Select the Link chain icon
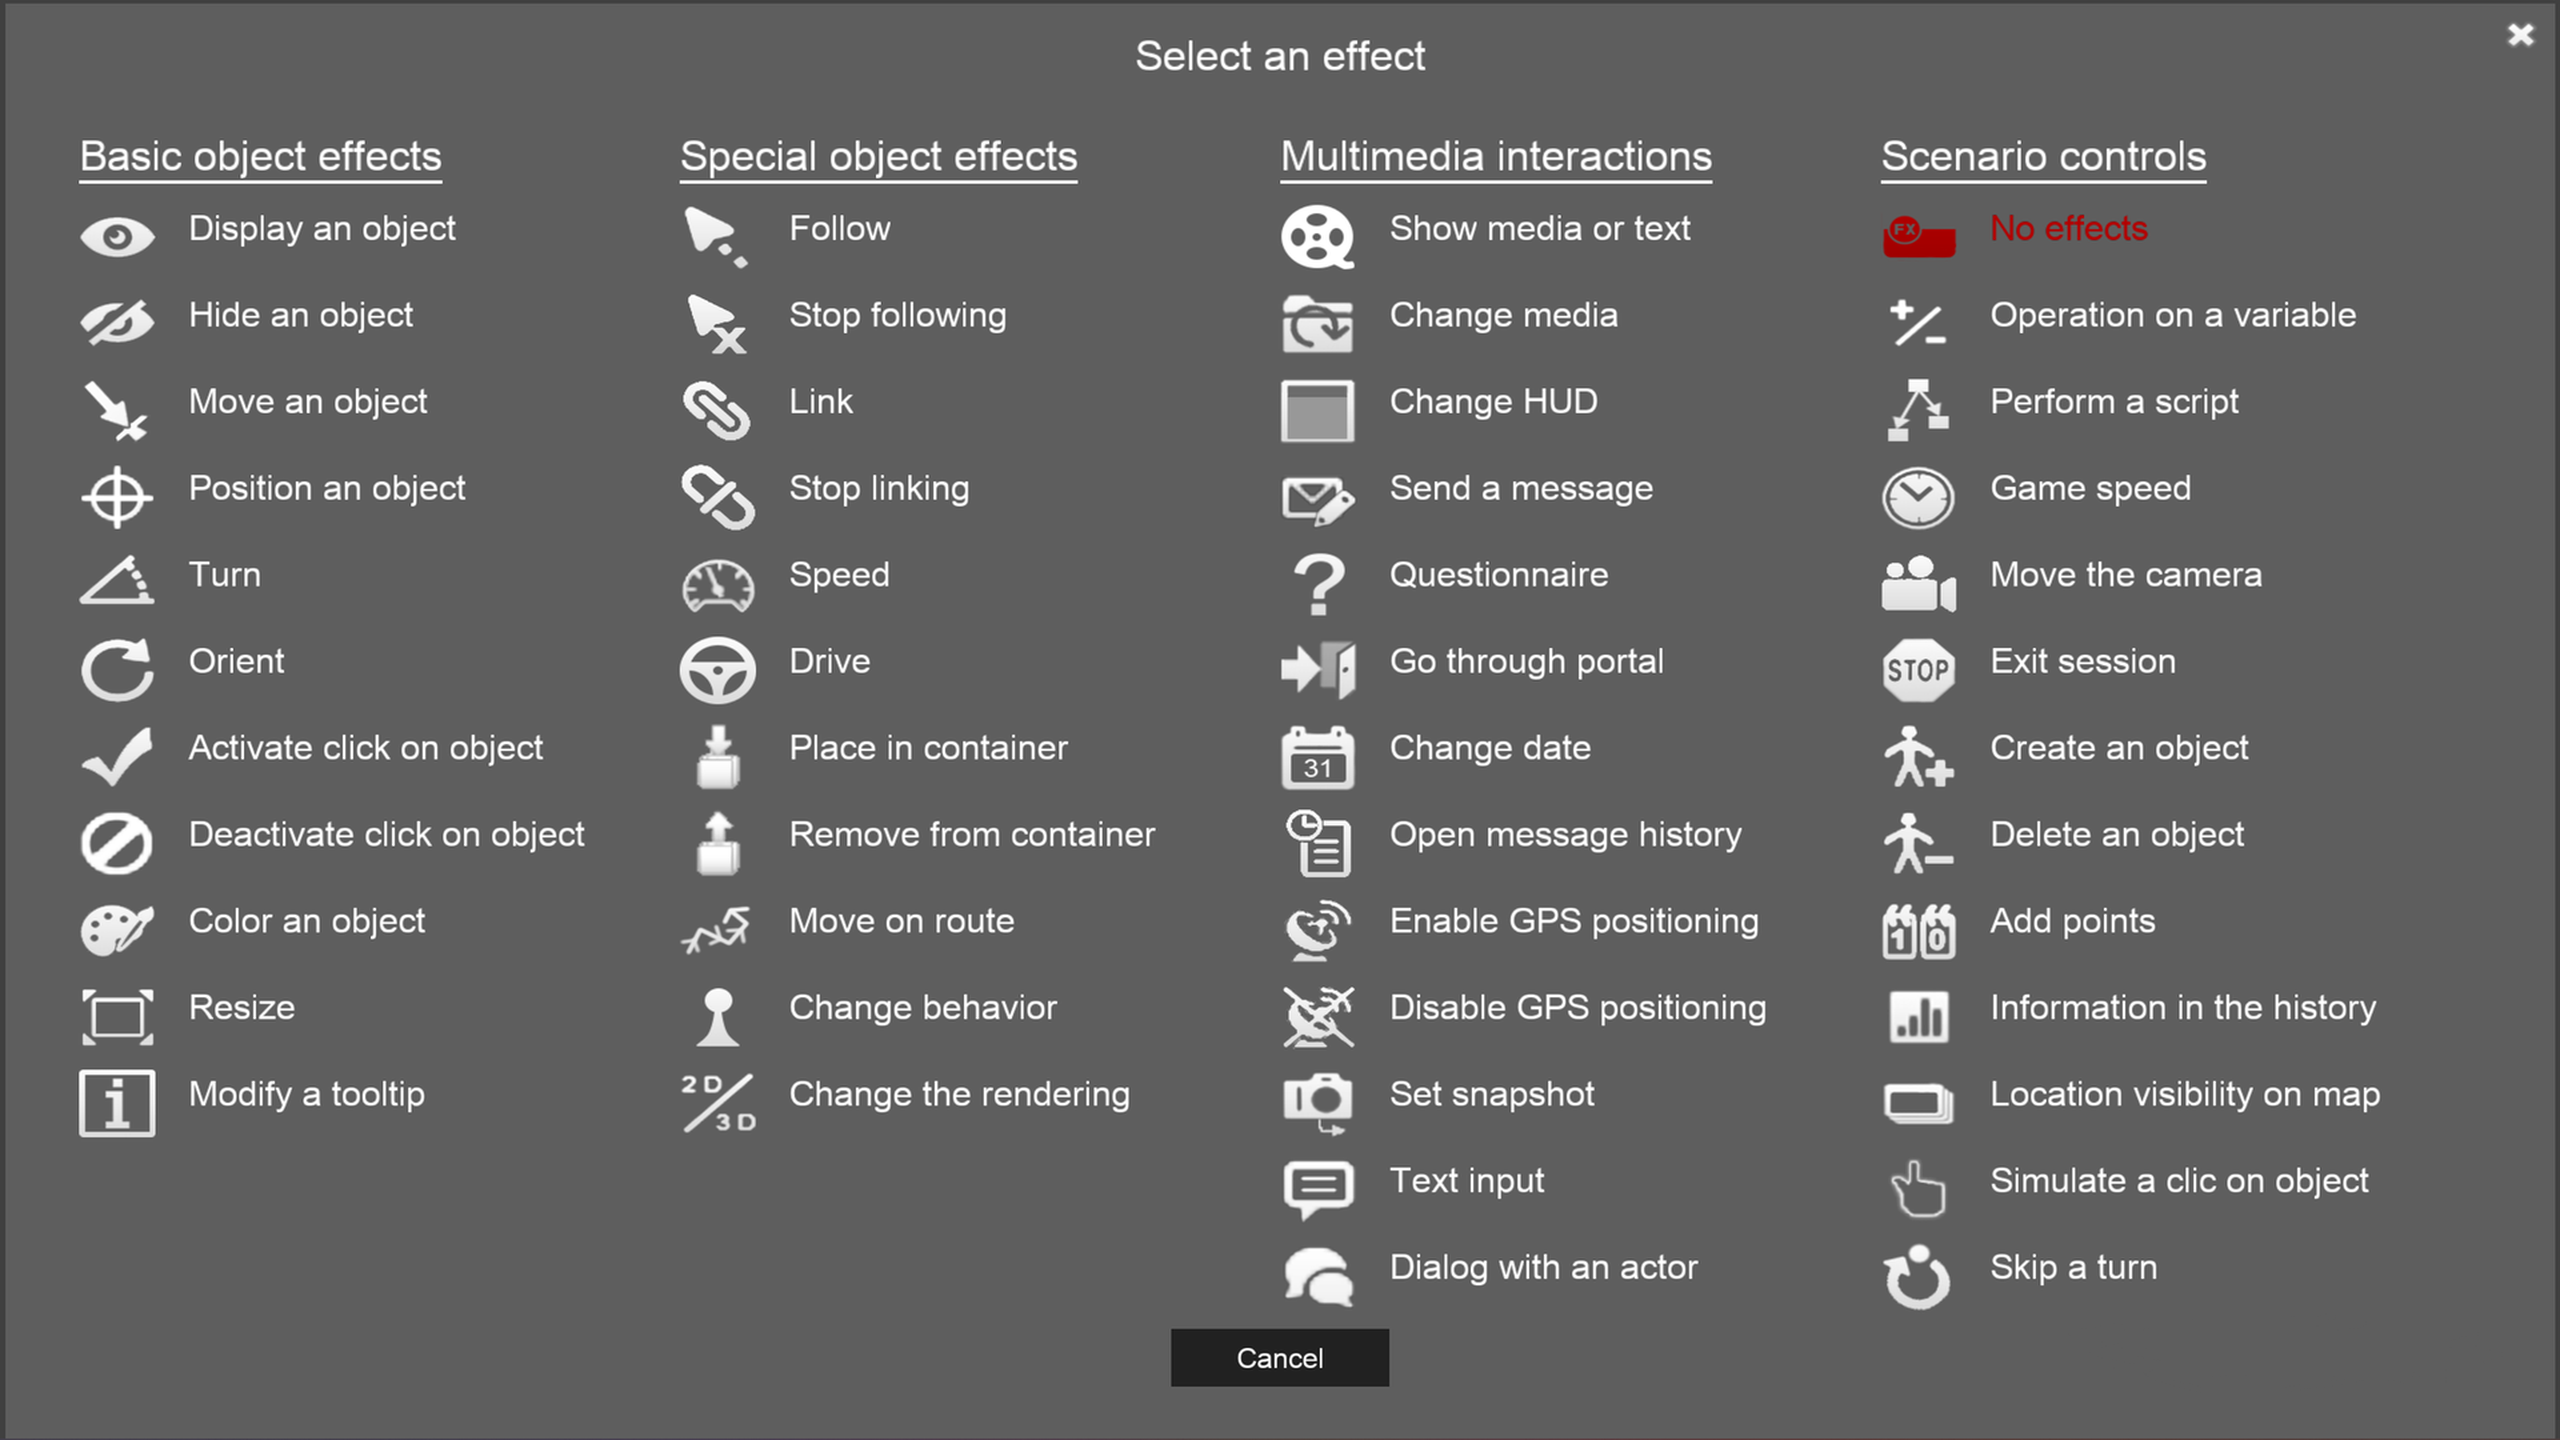 717,410
